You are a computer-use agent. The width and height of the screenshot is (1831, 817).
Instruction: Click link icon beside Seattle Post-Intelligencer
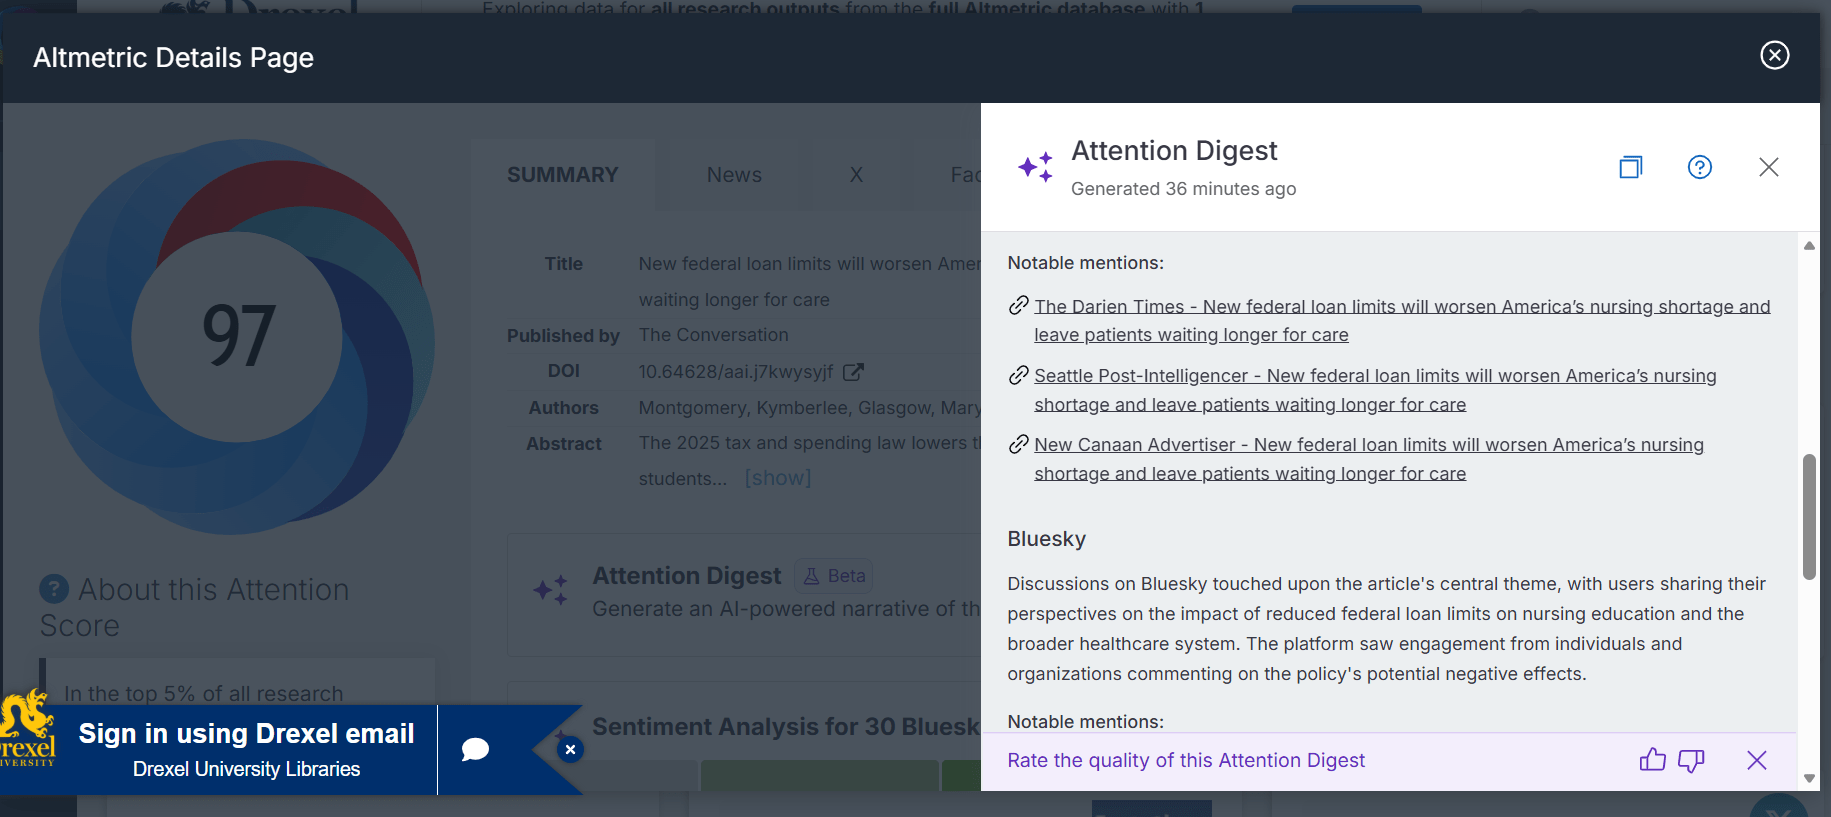(1018, 375)
